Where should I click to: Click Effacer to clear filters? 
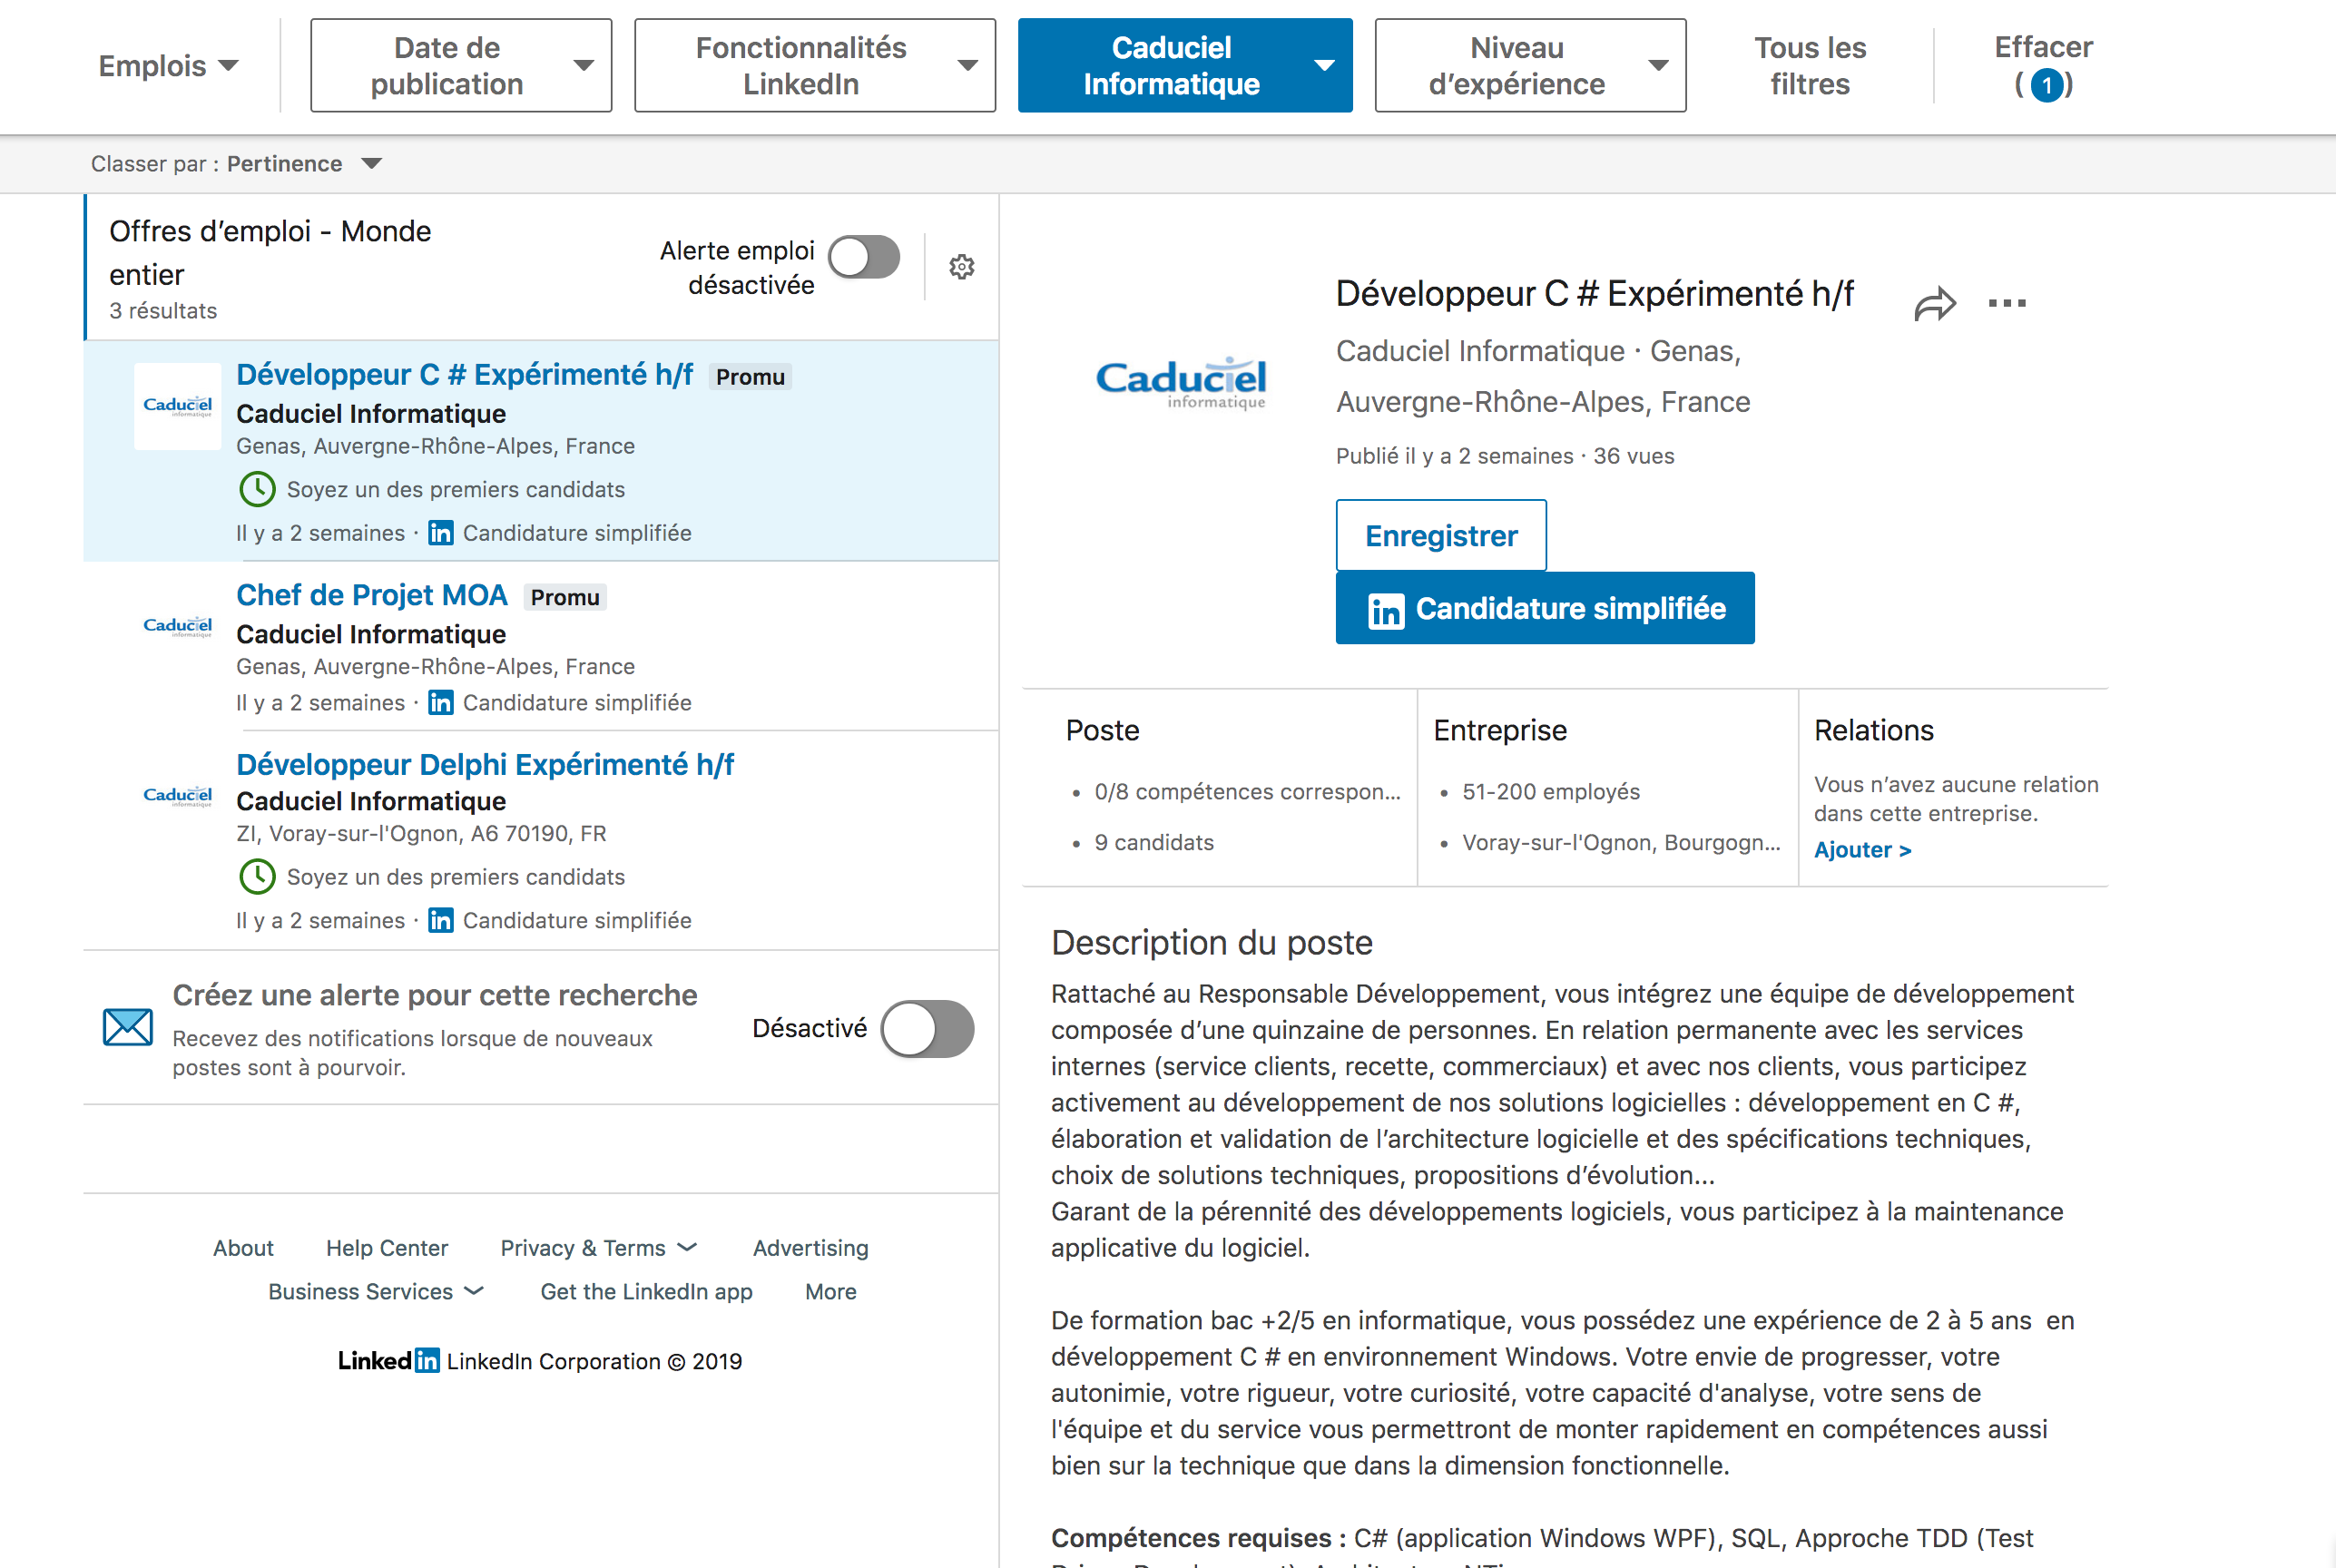2043,65
